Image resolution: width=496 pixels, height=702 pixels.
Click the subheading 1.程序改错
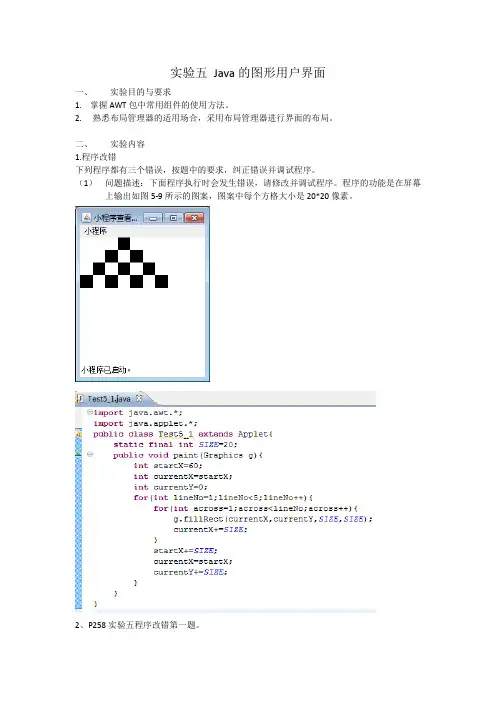coord(96,157)
